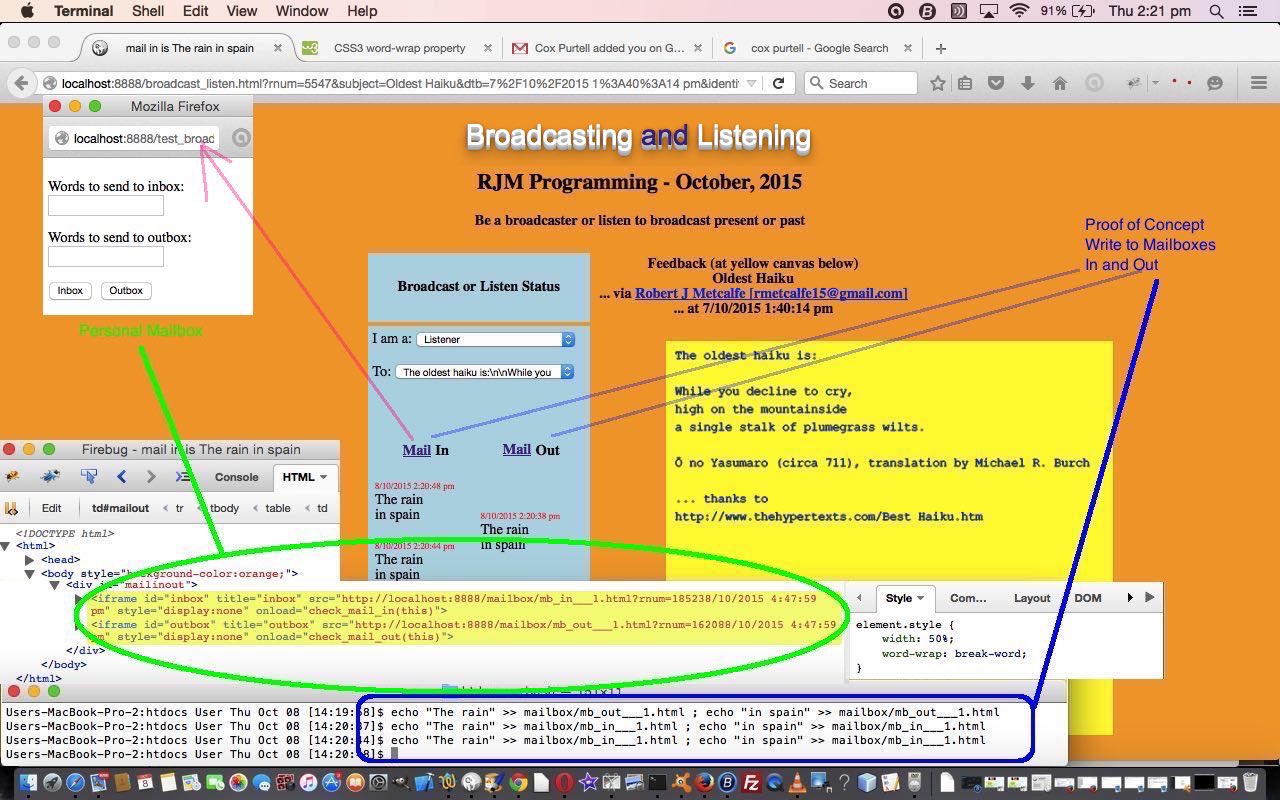Open the Style panel dropdown in Firebug

click(x=921, y=598)
